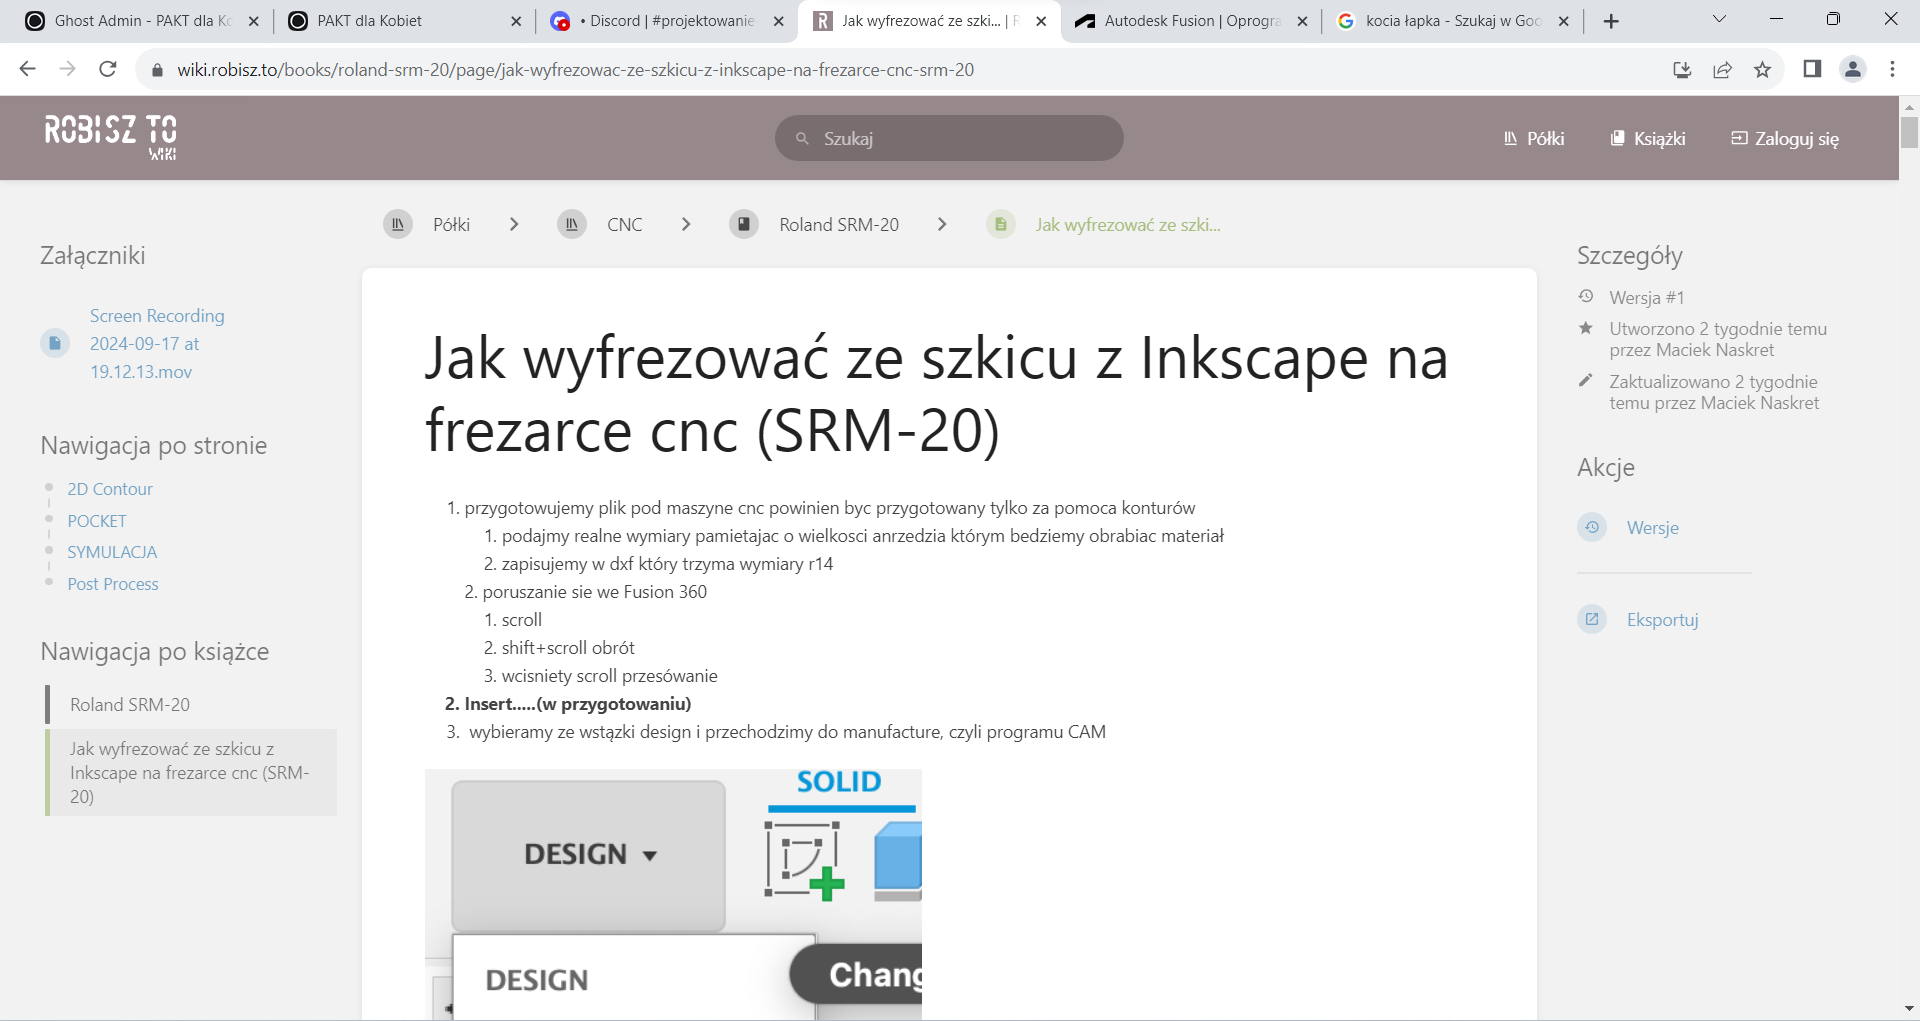Select Jak wyfrezować ze szkicu book navigation entry
The height and width of the screenshot is (1021, 1920).
192,772
